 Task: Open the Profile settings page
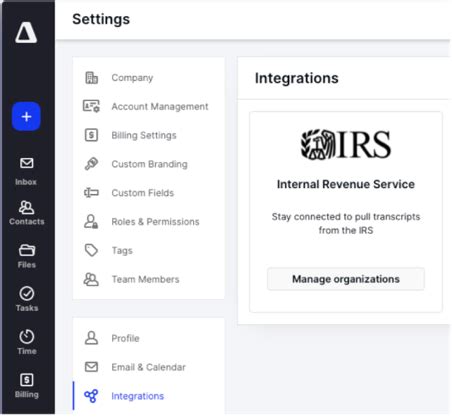(x=149, y=338)
